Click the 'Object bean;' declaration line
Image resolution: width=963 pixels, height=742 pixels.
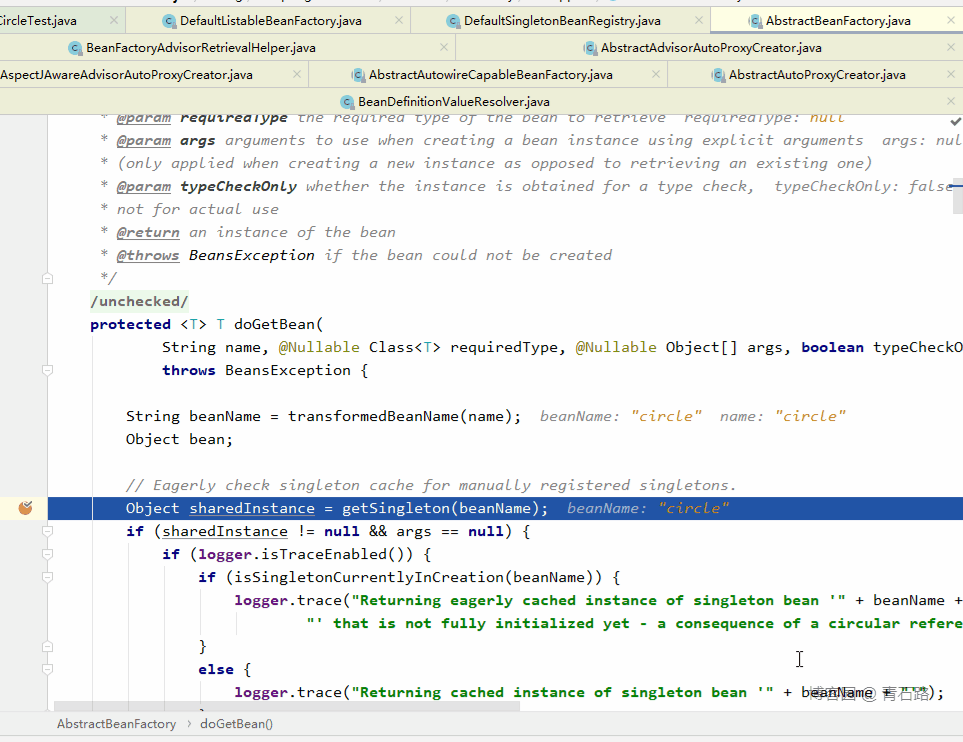[x=179, y=440]
